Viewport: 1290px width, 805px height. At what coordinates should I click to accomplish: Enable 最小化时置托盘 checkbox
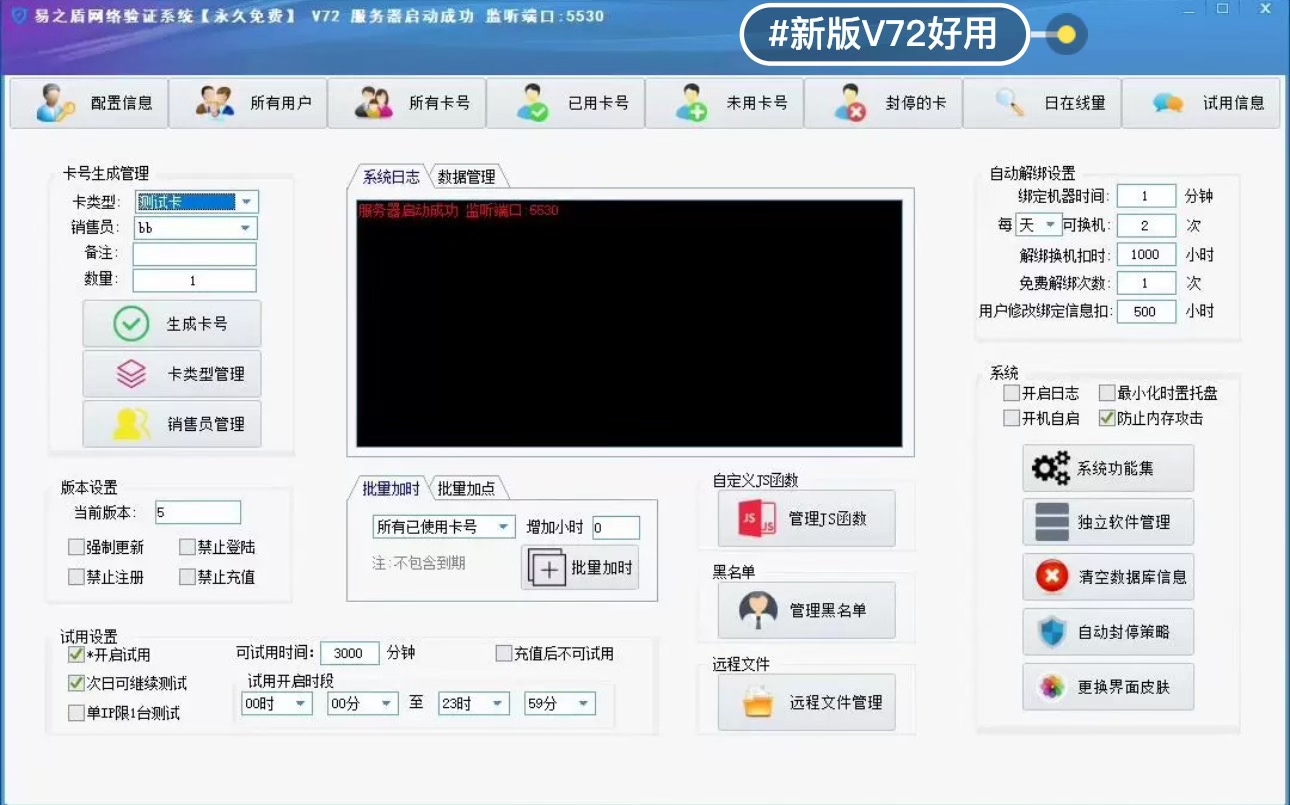(x=1107, y=393)
